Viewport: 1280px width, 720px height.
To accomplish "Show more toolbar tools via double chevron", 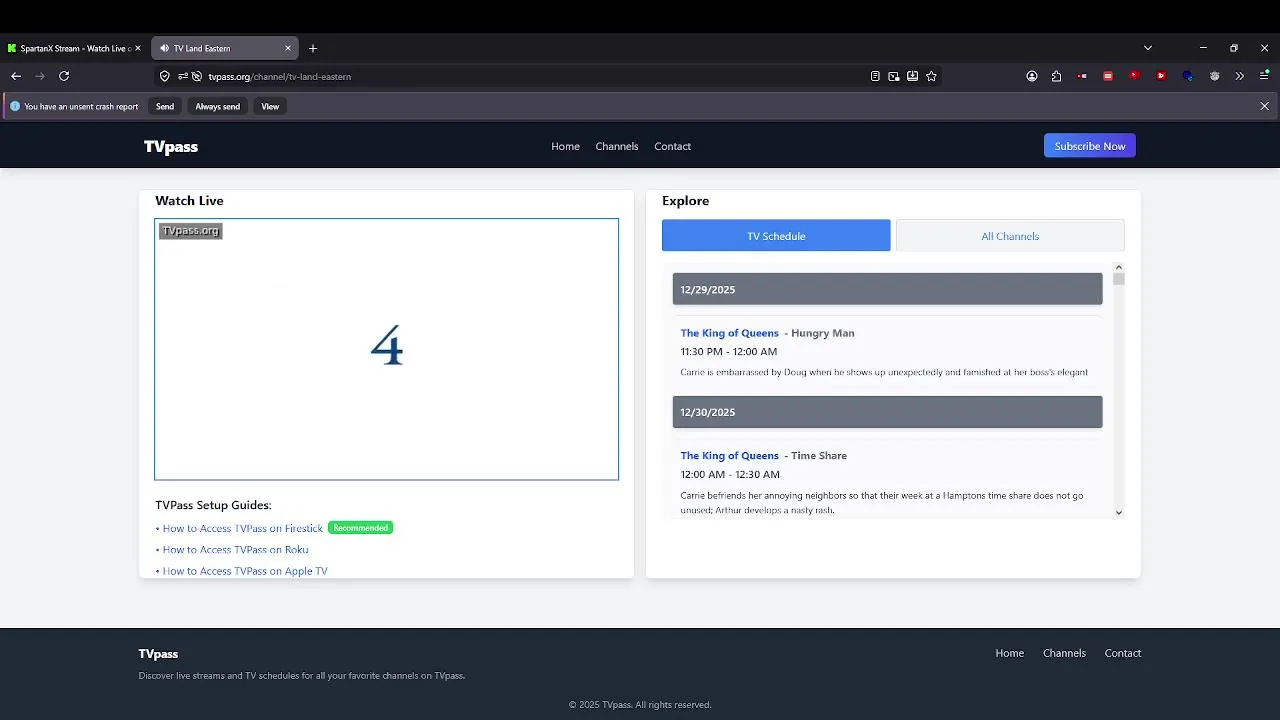I will 1240,76.
